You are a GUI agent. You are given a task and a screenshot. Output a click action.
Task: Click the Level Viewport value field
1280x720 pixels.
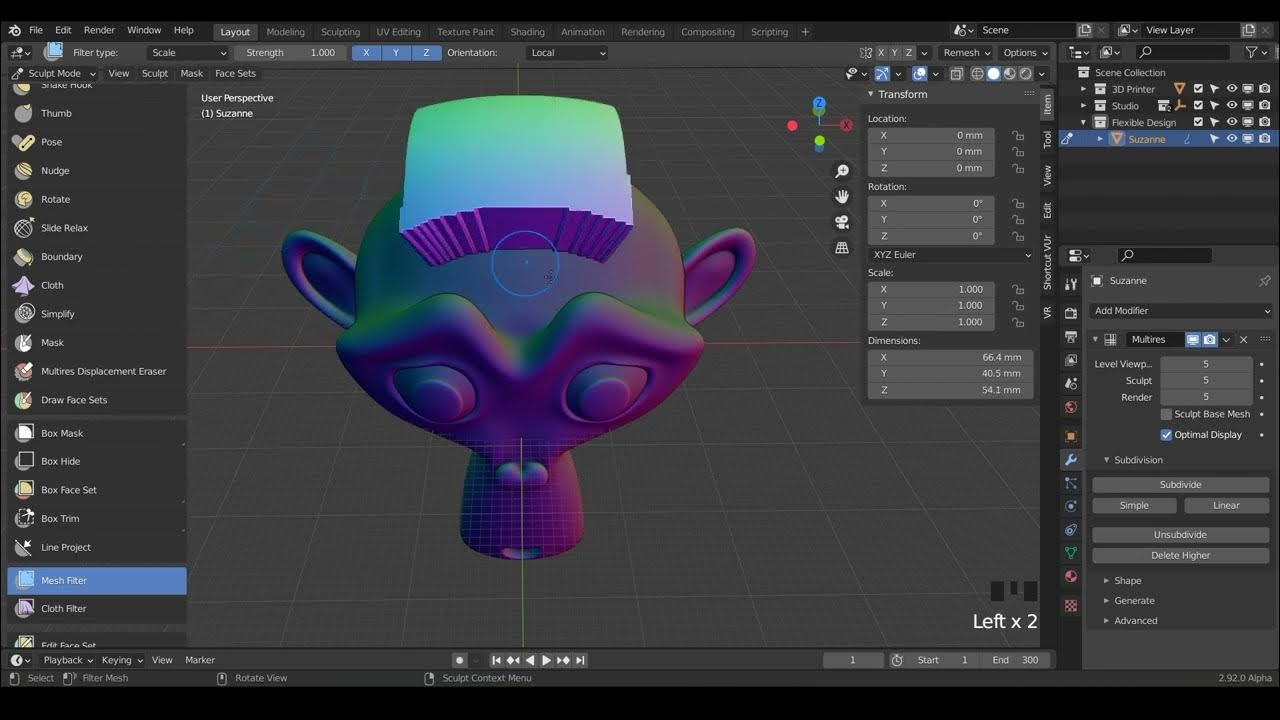(1205, 364)
